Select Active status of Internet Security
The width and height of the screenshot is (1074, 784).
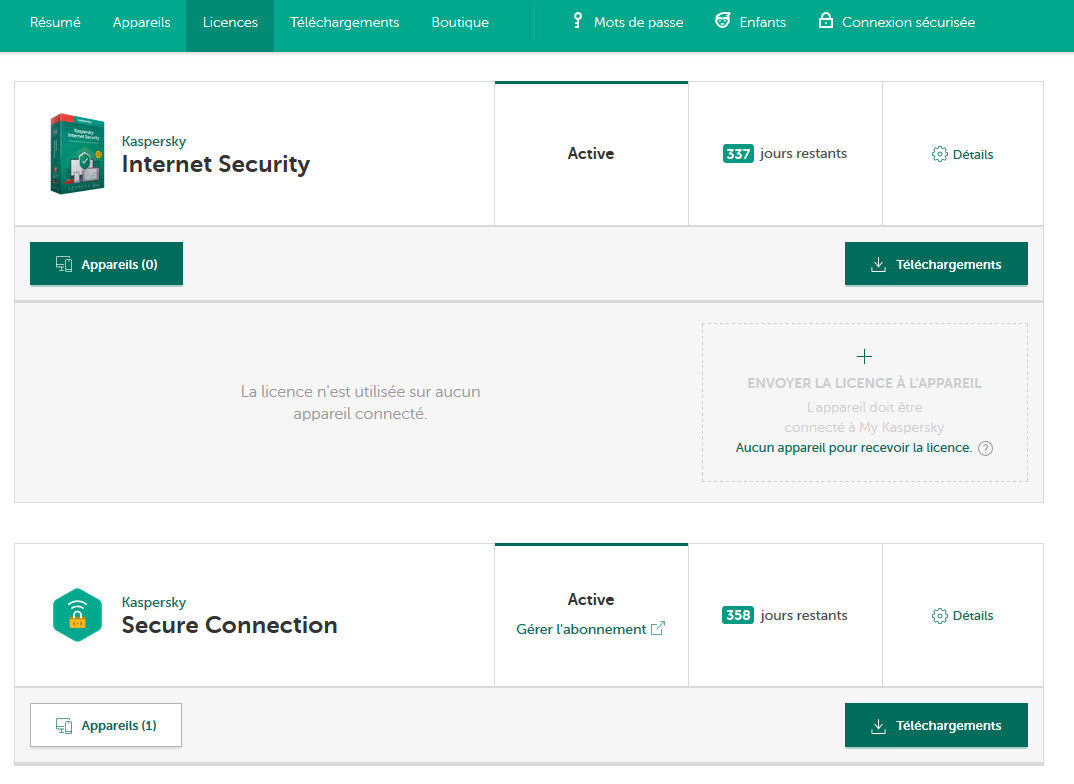590,153
